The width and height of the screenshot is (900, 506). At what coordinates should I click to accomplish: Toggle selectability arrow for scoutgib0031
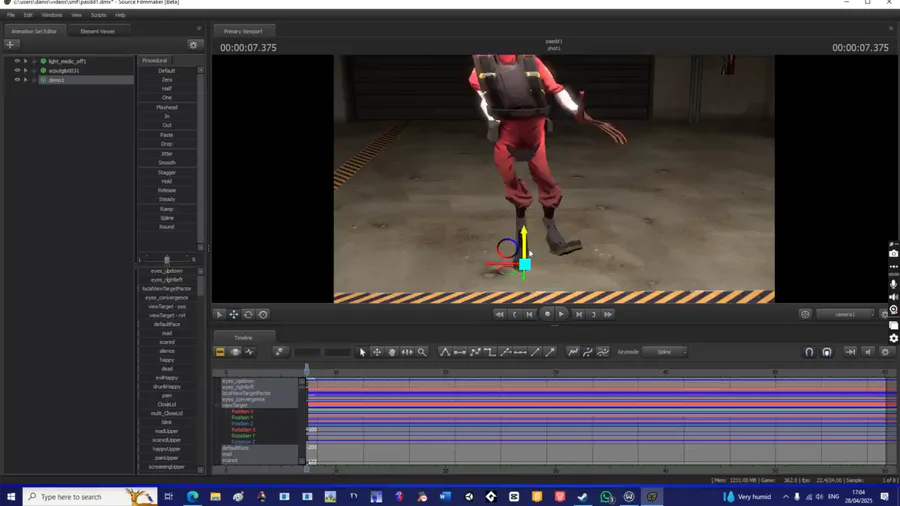[26, 71]
